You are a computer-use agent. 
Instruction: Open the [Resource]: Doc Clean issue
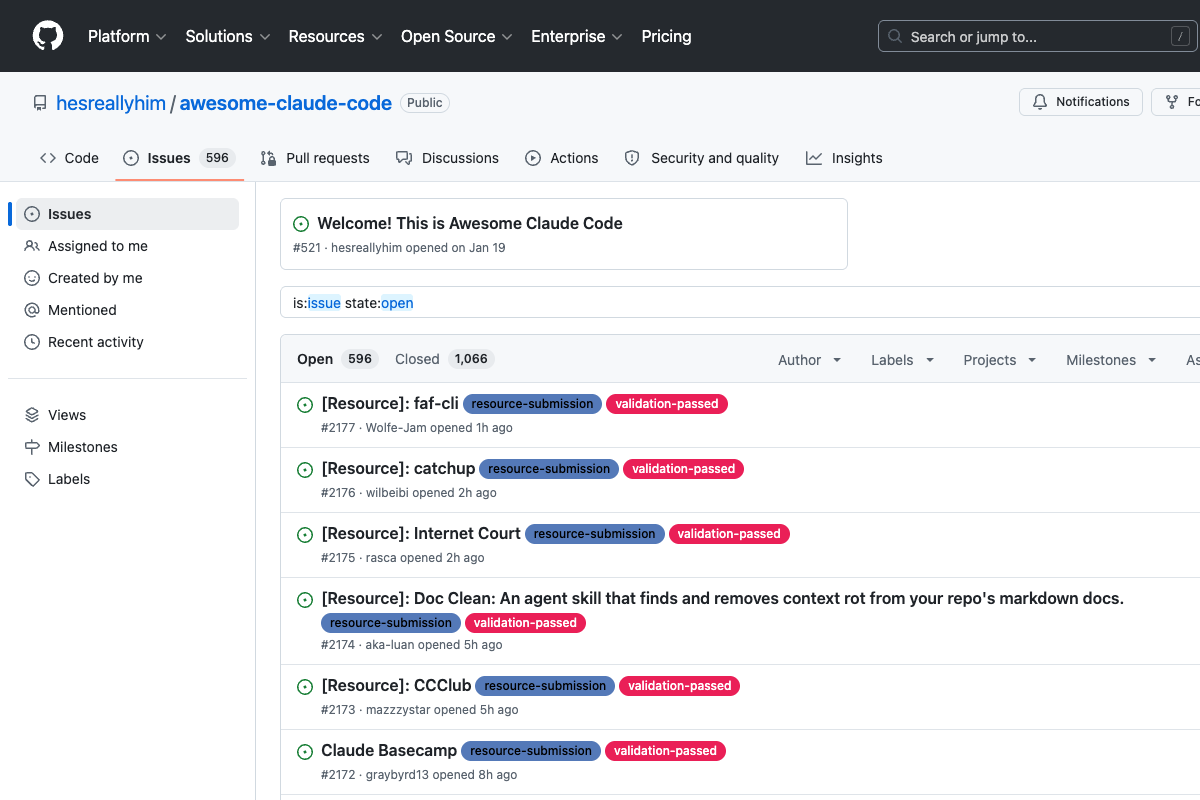click(x=723, y=598)
